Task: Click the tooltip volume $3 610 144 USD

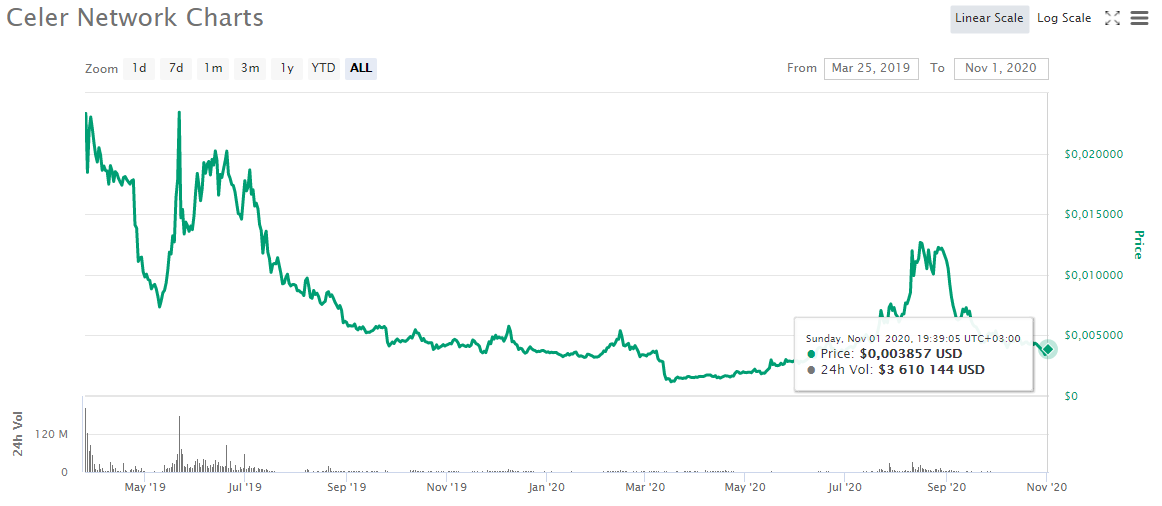Action: click(x=932, y=370)
